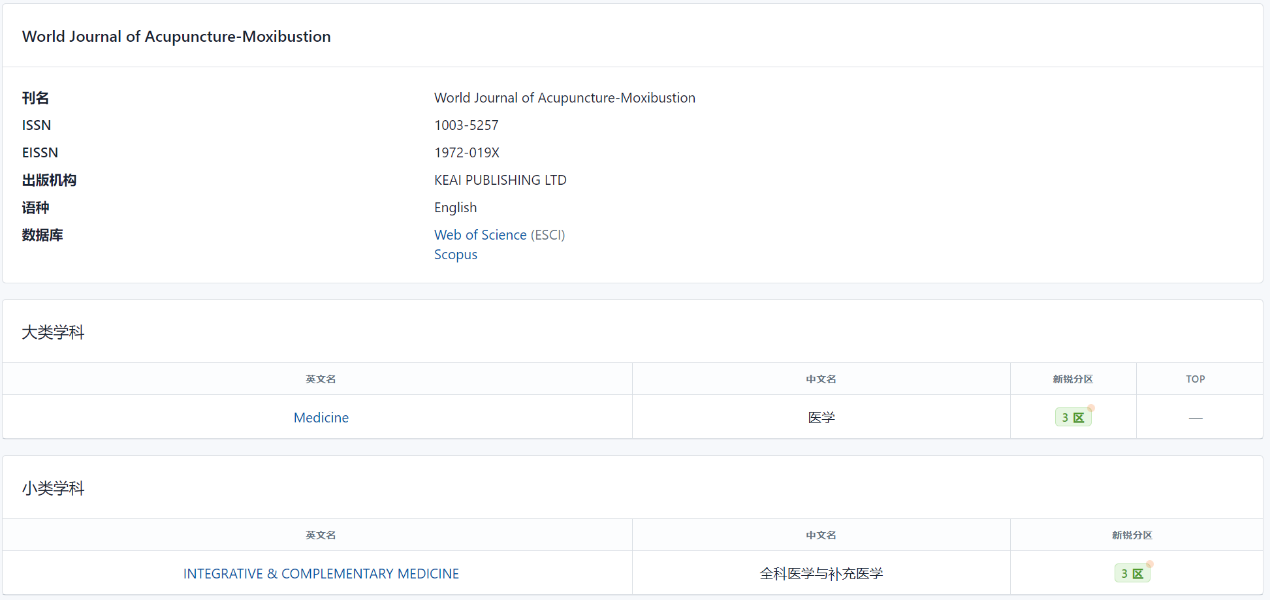This screenshot has height=600, width=1270.
Task: Select the ISSN value 1003-5257
Action: pos(466,126)
